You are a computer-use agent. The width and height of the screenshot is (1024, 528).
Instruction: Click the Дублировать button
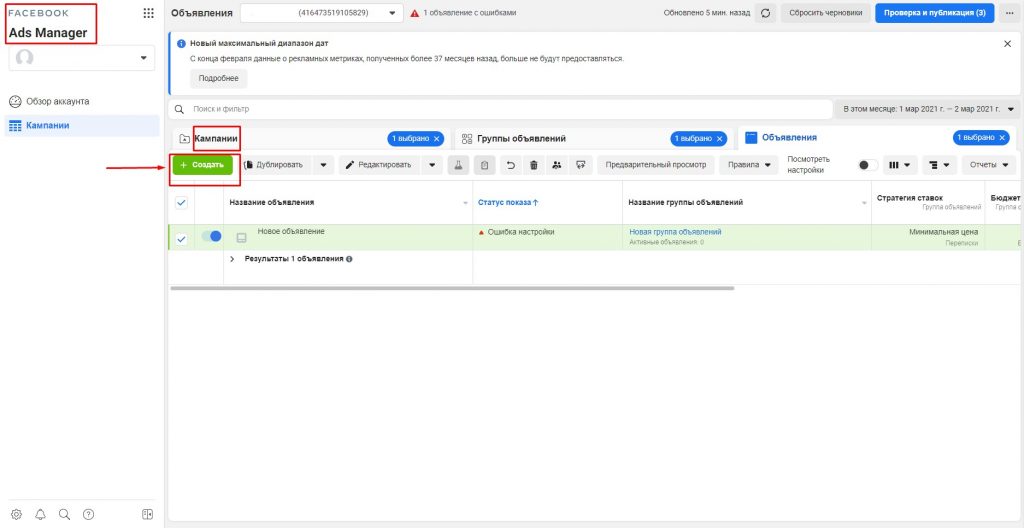274,165
